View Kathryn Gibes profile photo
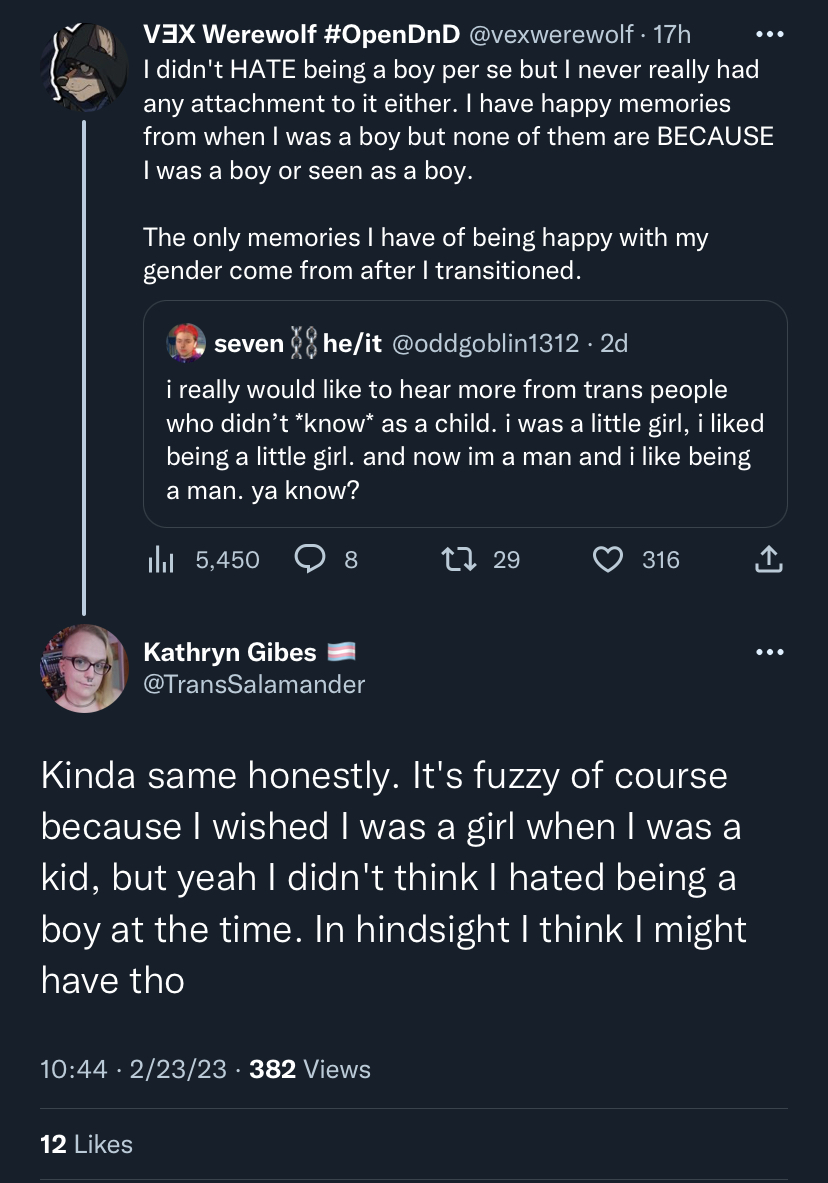The width and height of the screenshot is (828, 1183). 84,668
